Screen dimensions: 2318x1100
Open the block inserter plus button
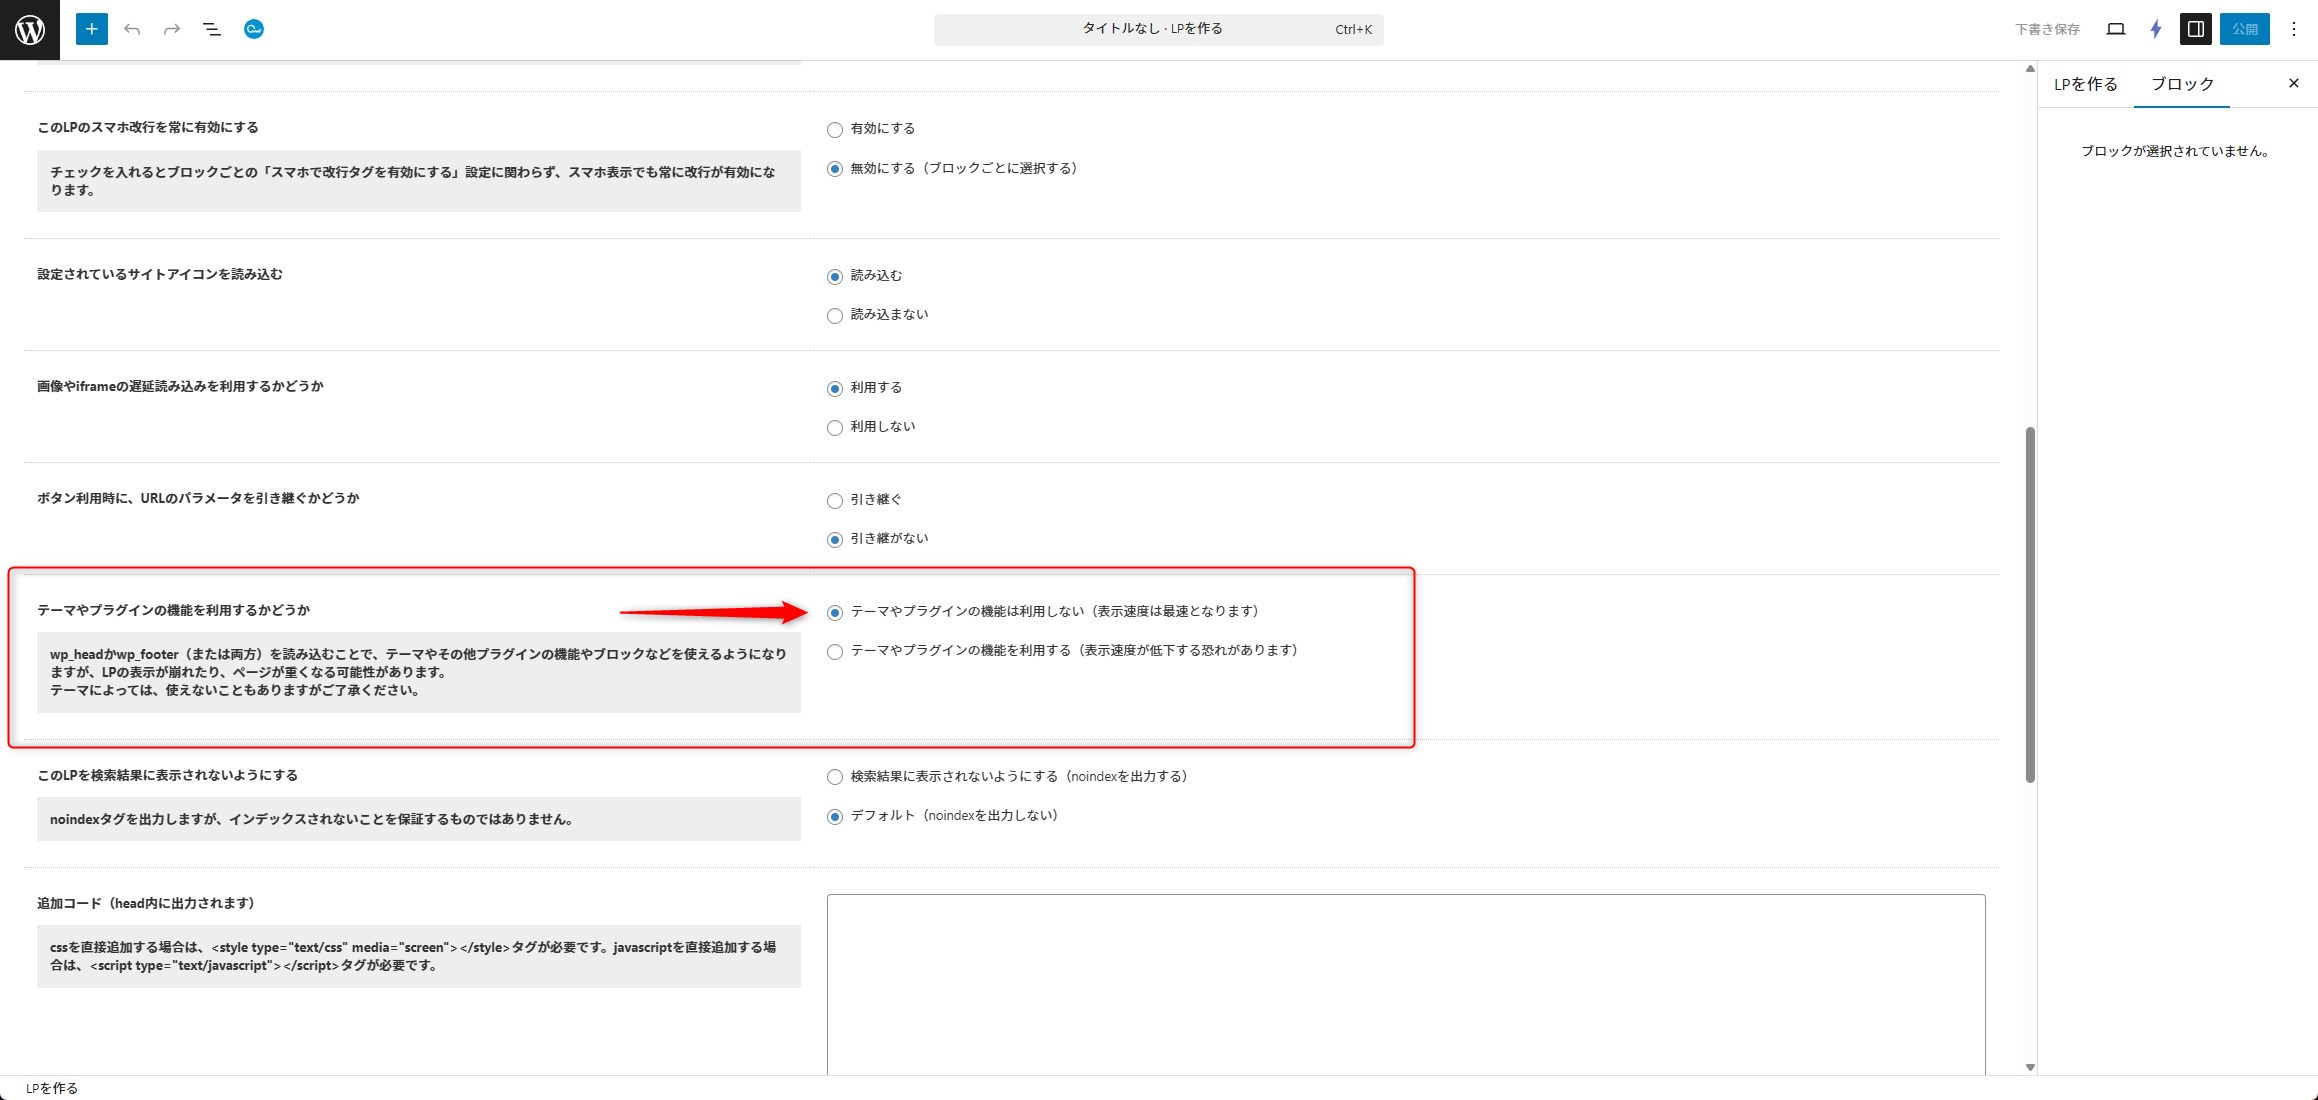(x=91, y=29)
